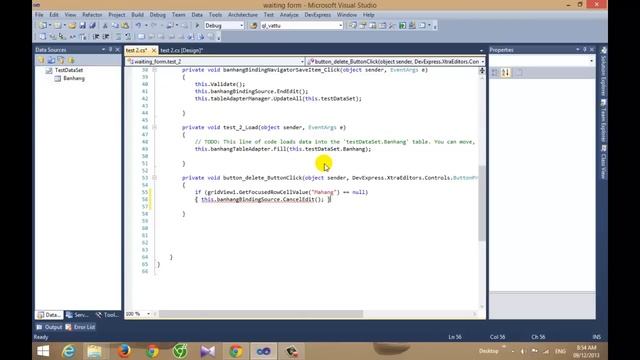The image size is (640, 360).
Task: Open the ql_vattu find combo box
Action: (x=340, y=26)
